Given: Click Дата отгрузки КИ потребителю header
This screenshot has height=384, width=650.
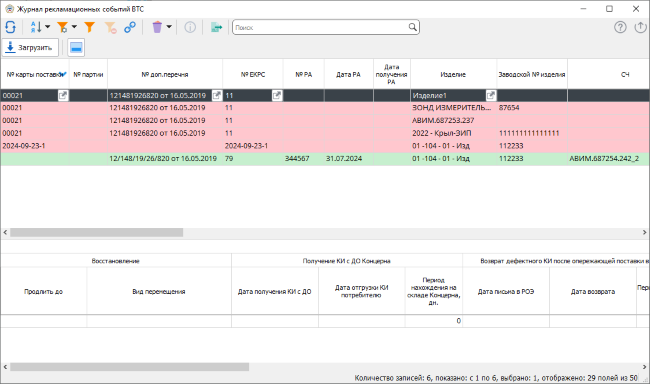Looking at the screenshot, I should (361, 292).
